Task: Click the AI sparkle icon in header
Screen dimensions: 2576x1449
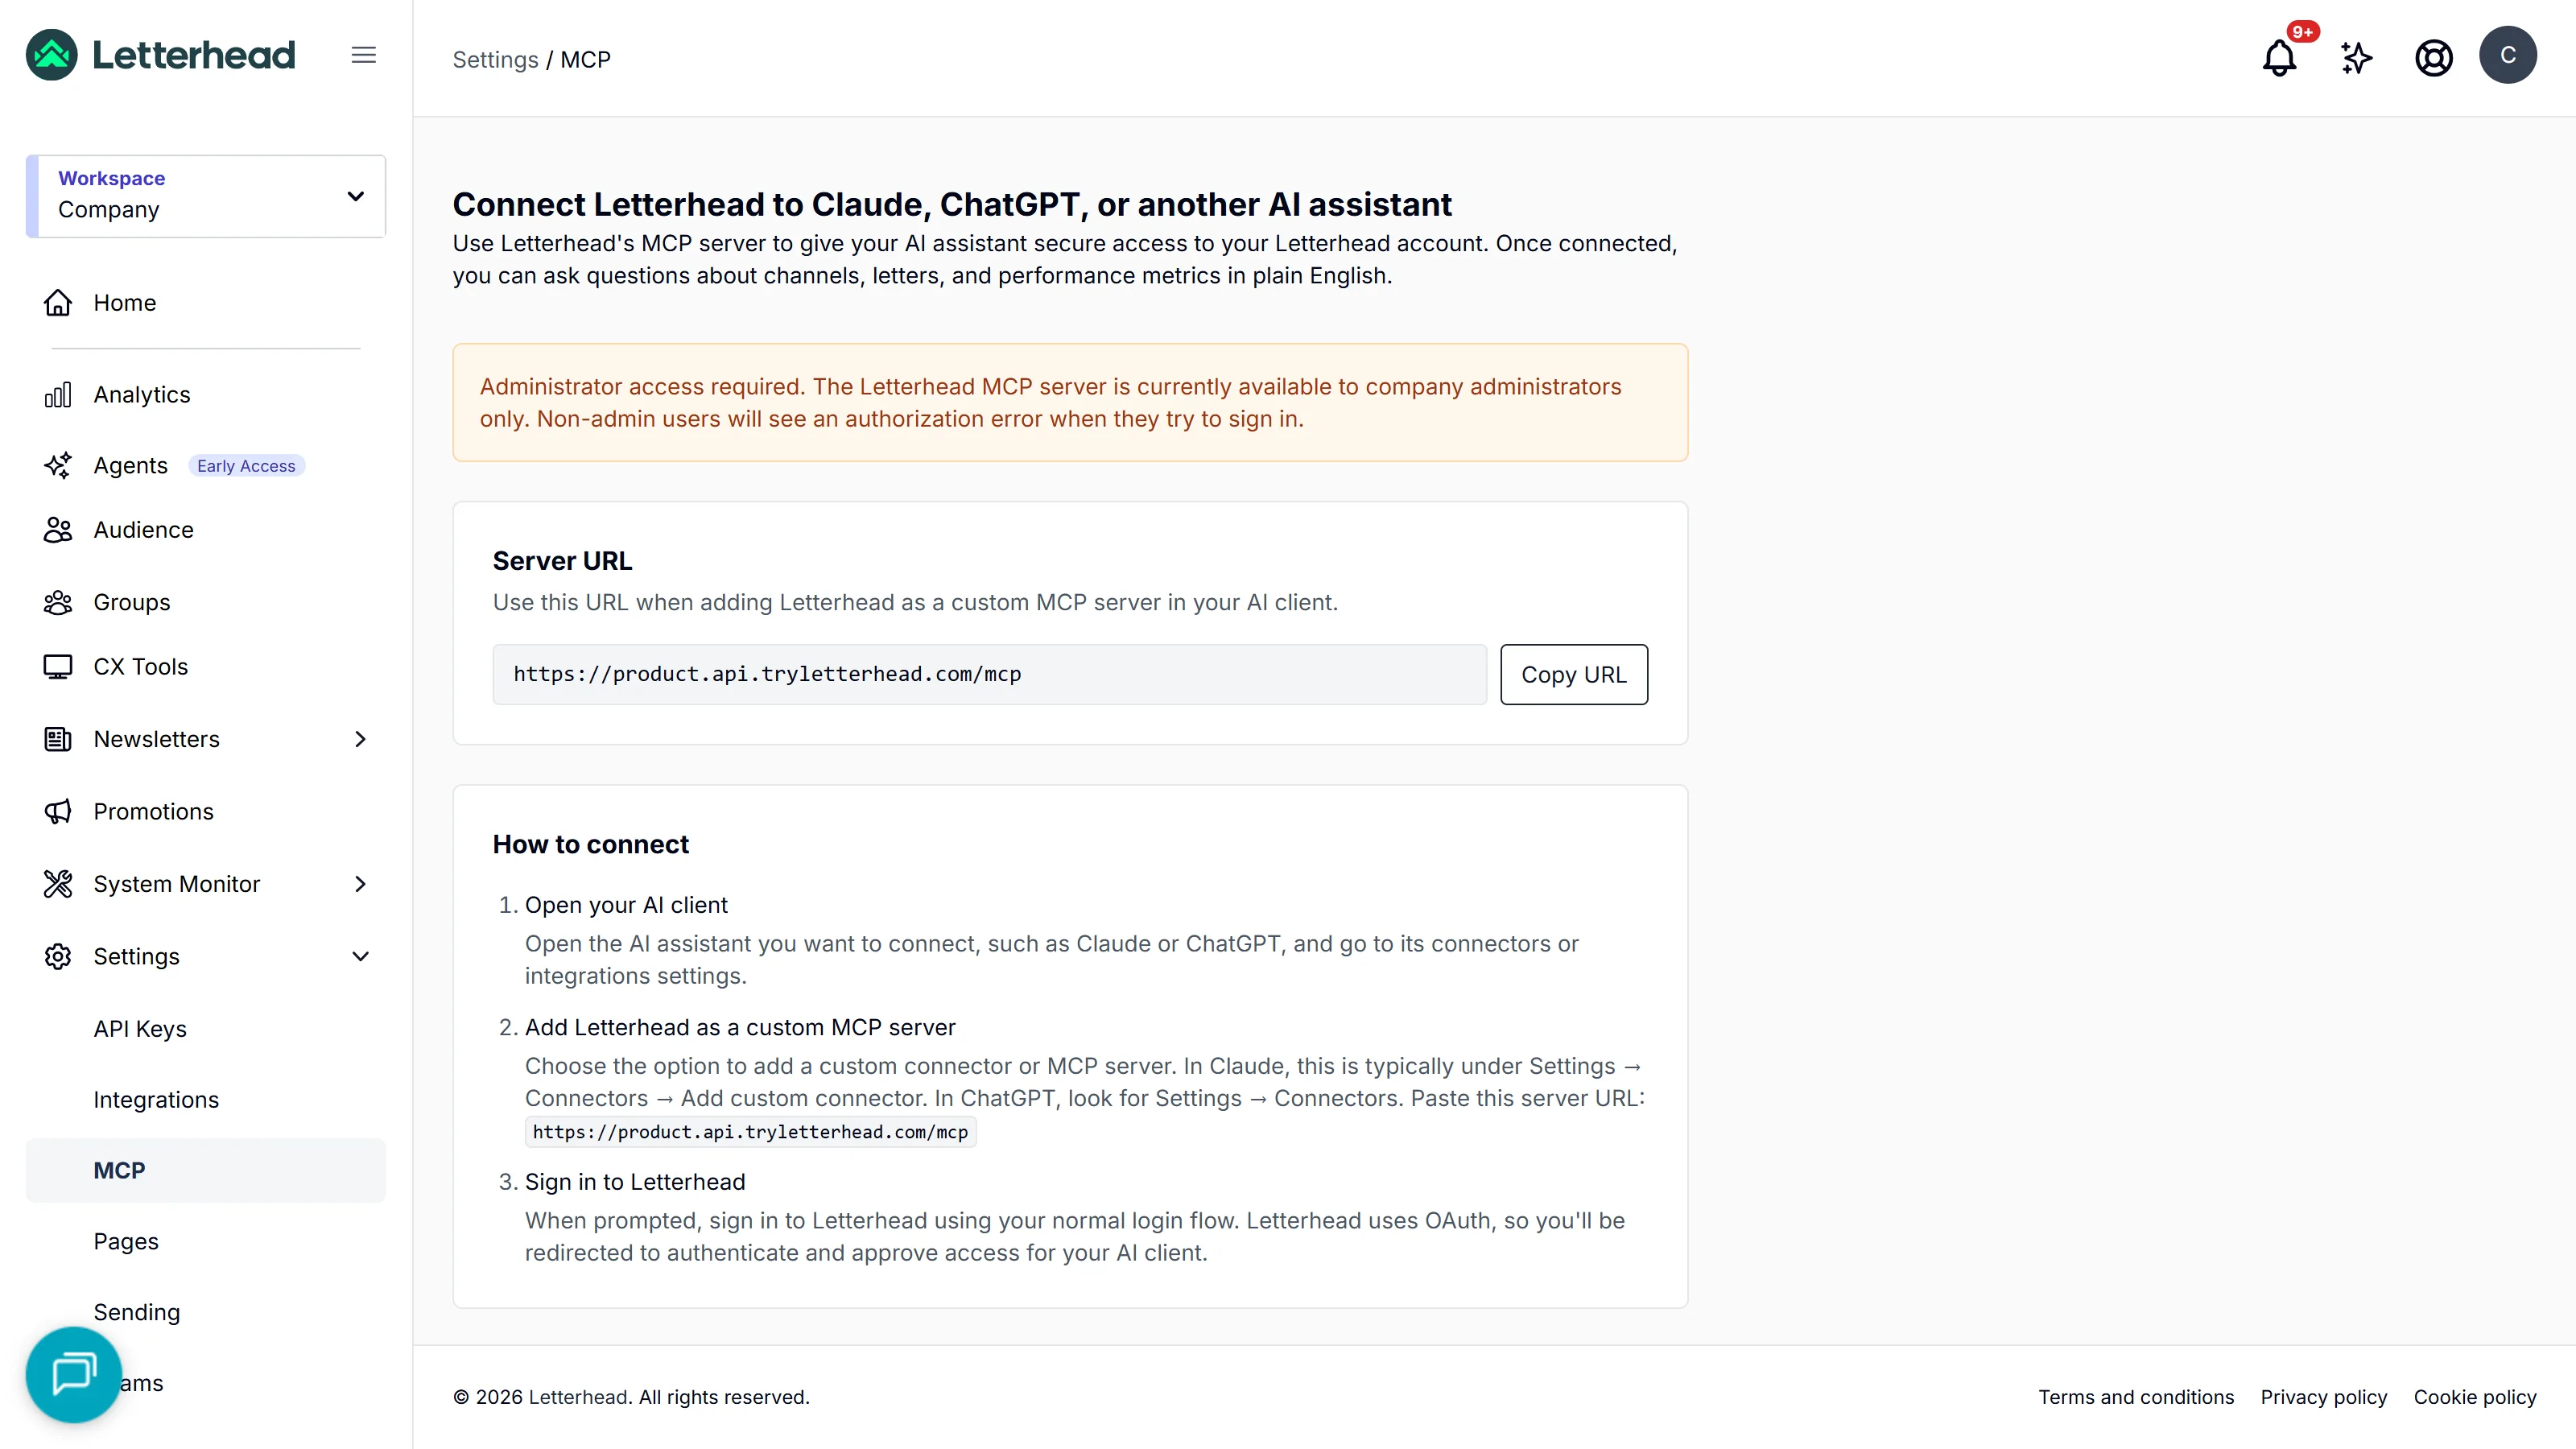Action: tap(2356, 57)
